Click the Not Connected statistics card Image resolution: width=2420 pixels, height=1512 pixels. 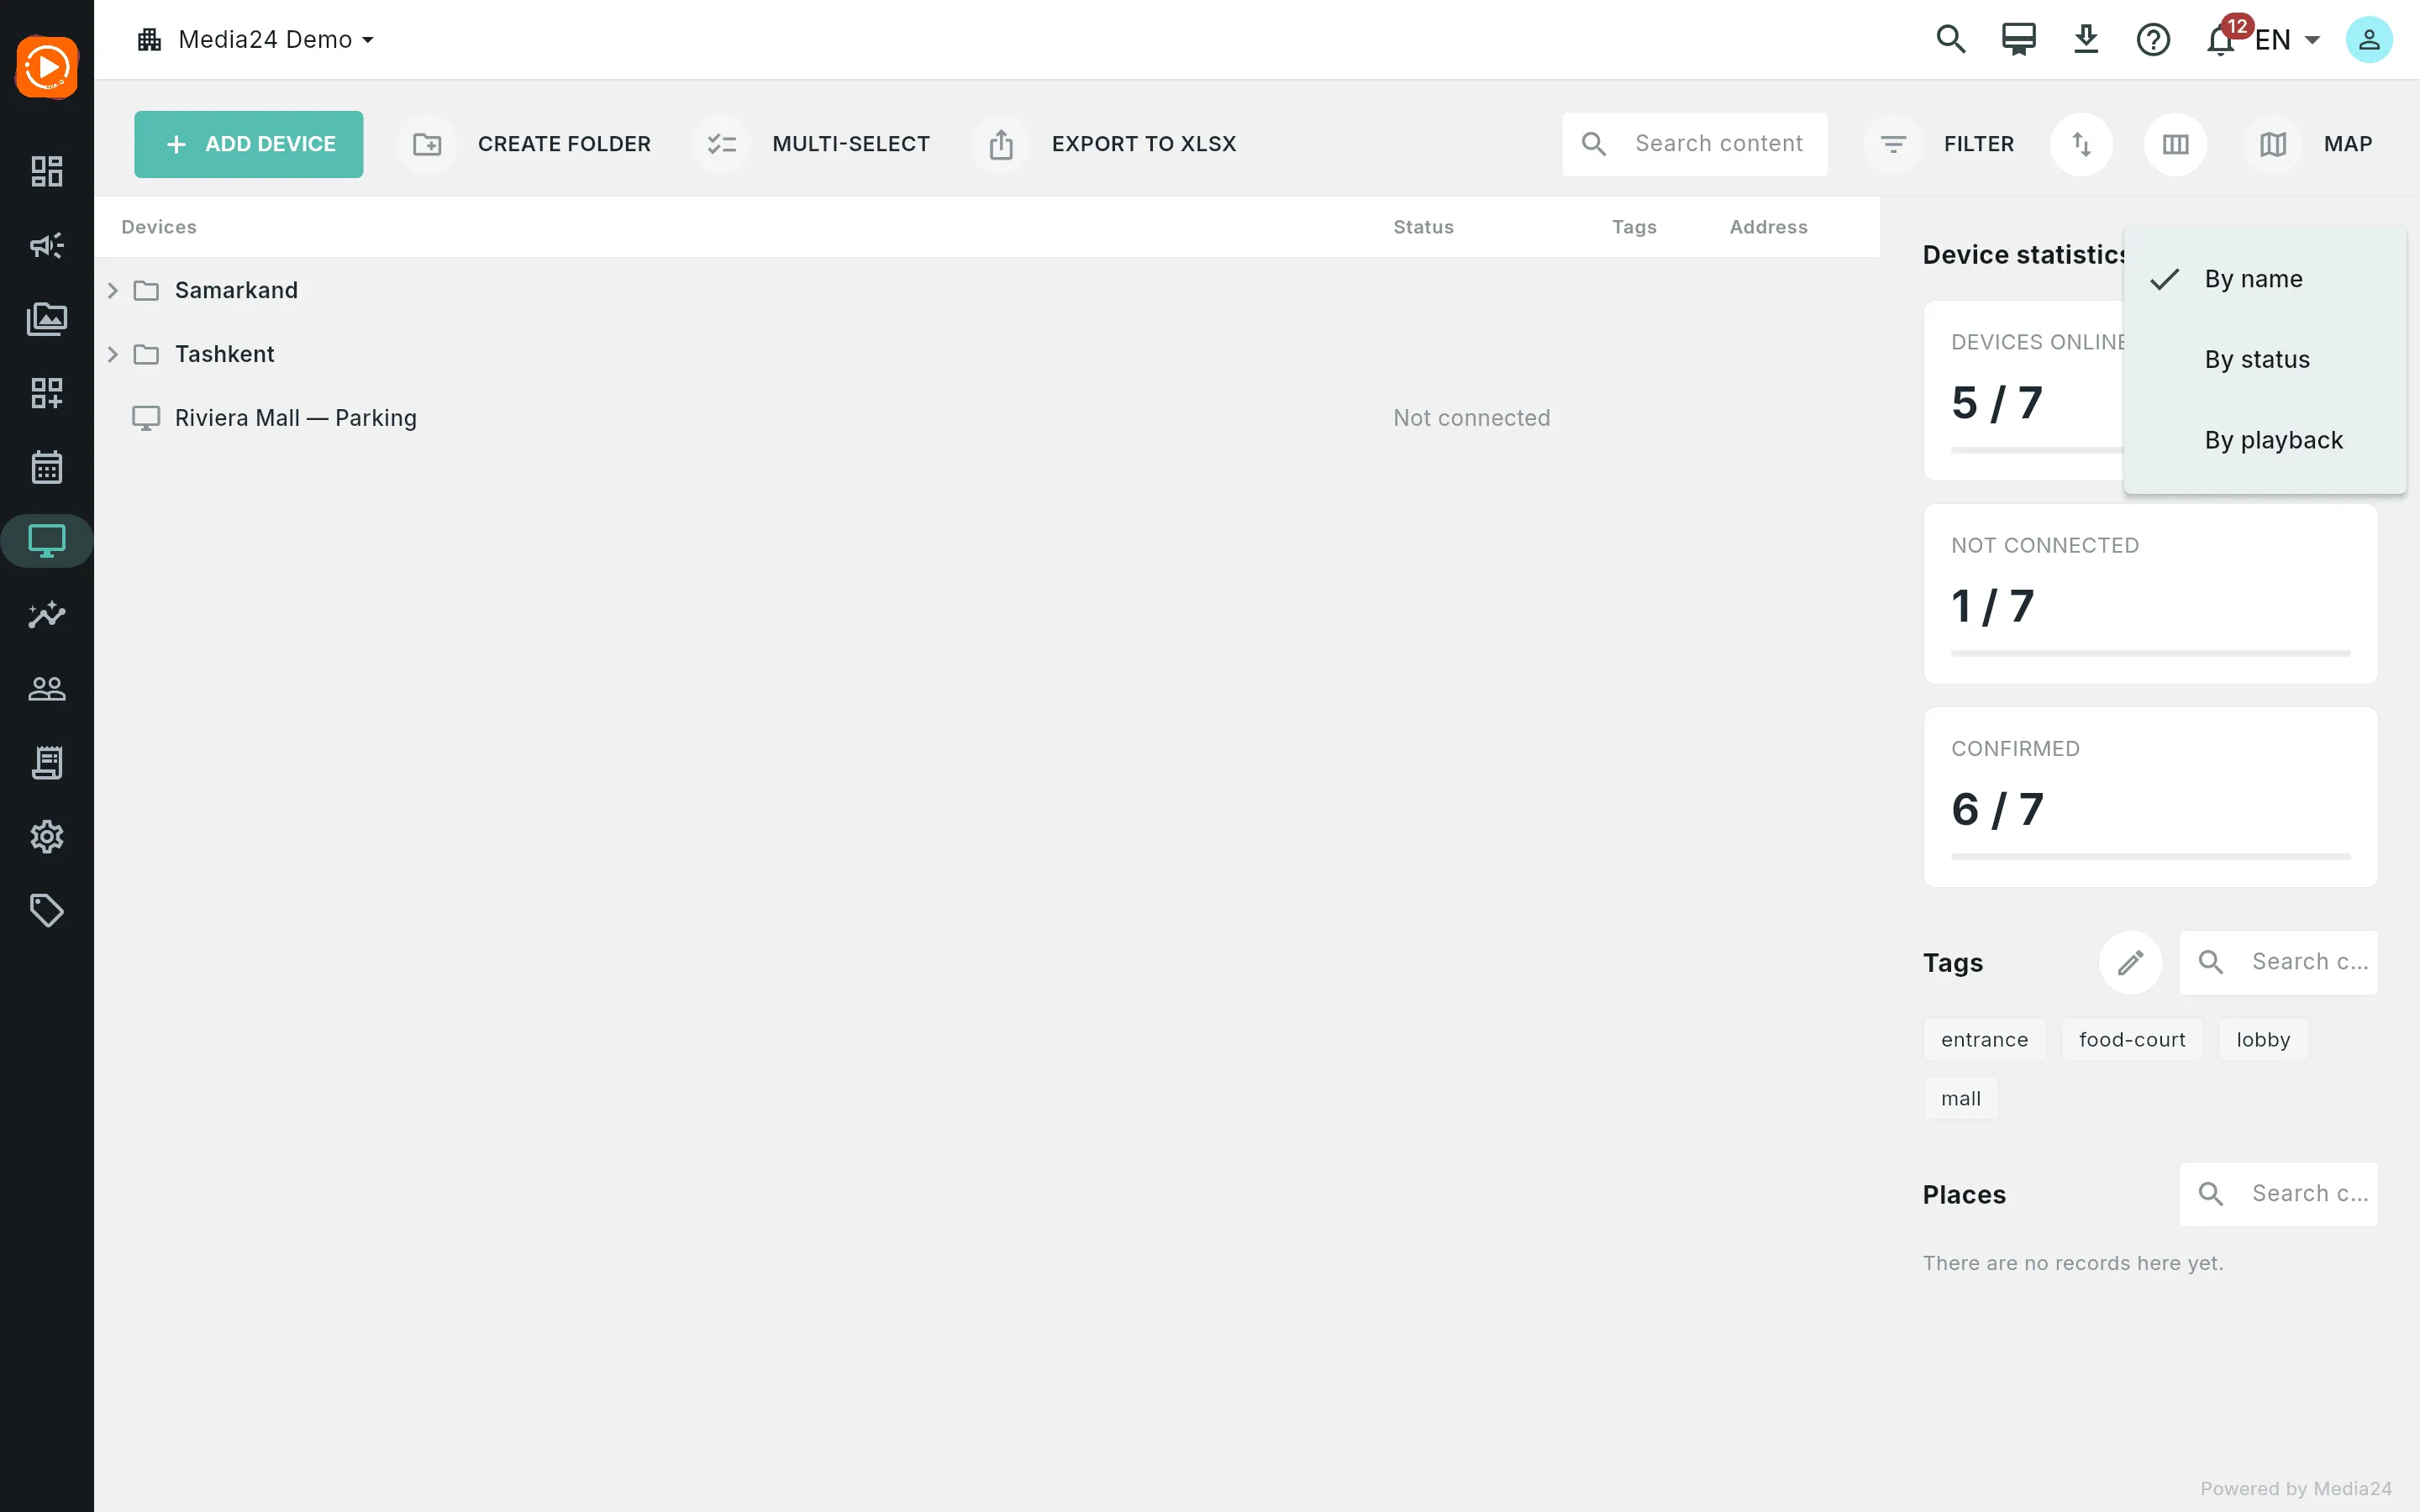[x=2150, y=594]
